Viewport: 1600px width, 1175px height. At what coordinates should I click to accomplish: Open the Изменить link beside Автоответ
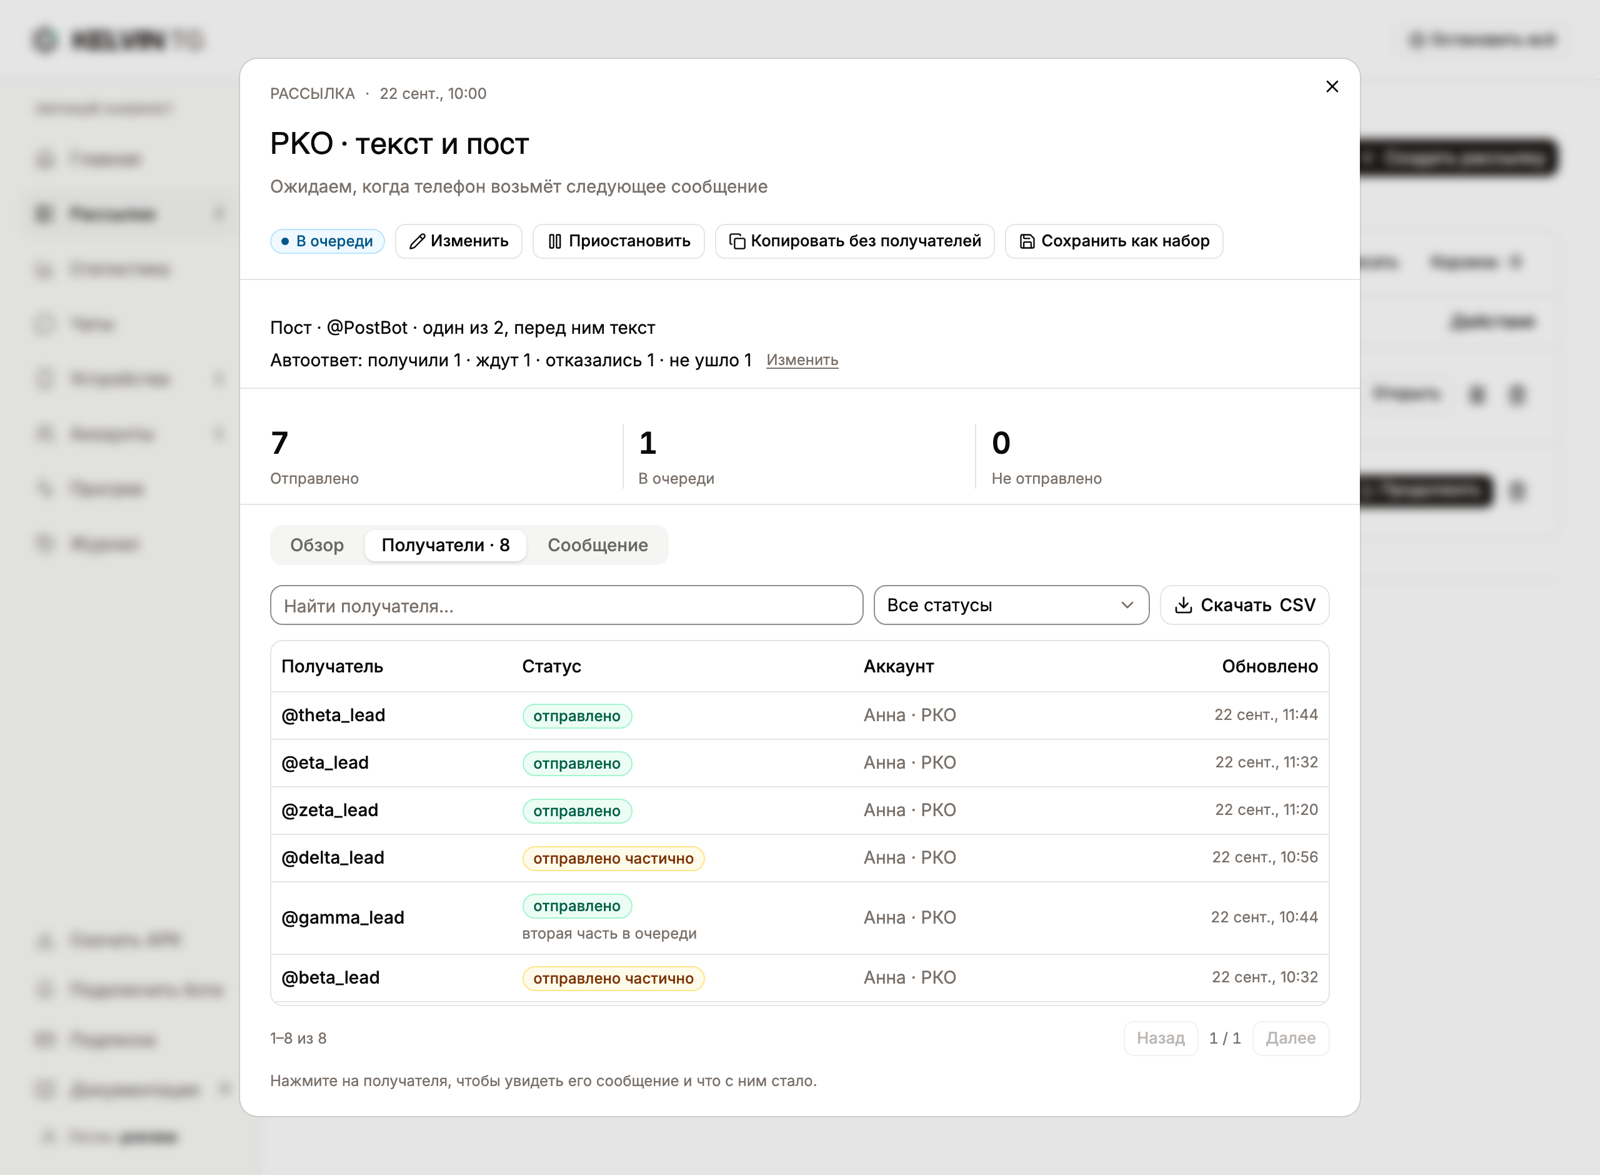point(802,360)
